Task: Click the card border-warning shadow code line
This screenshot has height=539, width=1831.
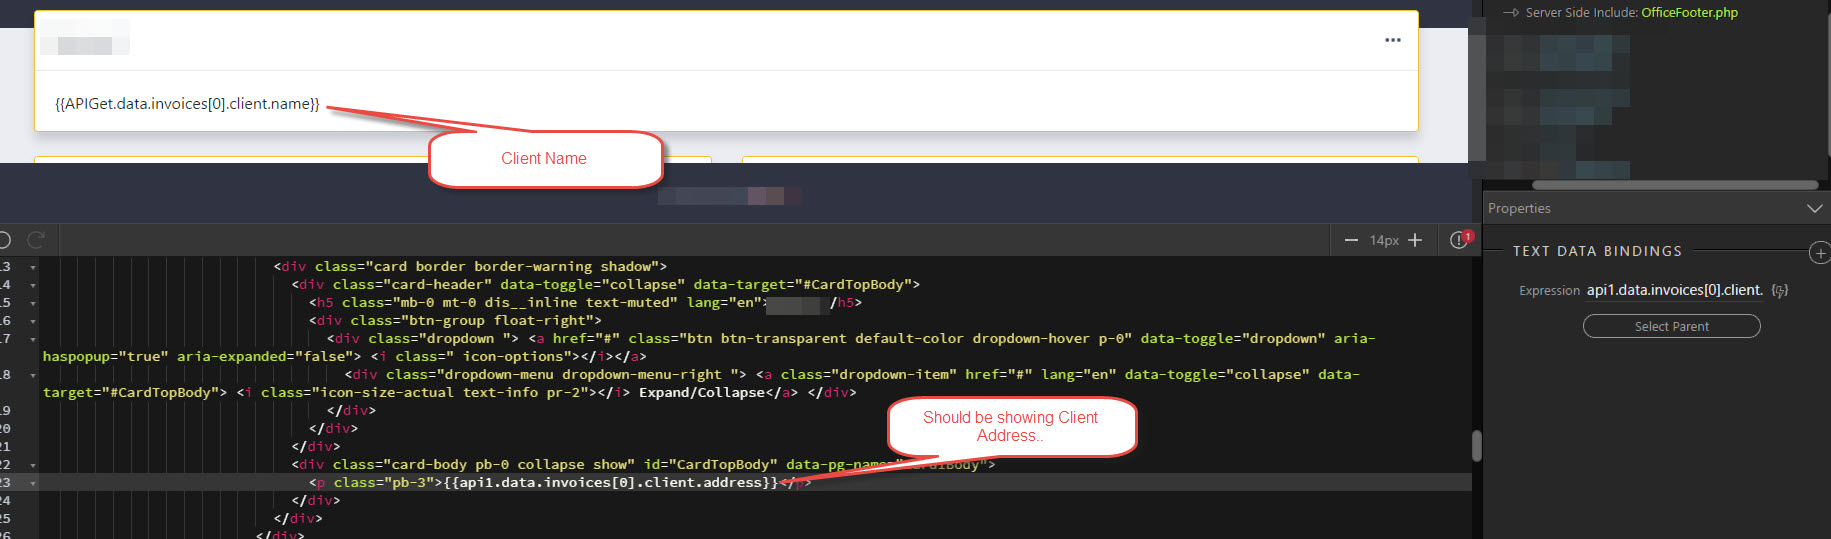Action: point(470,267)
